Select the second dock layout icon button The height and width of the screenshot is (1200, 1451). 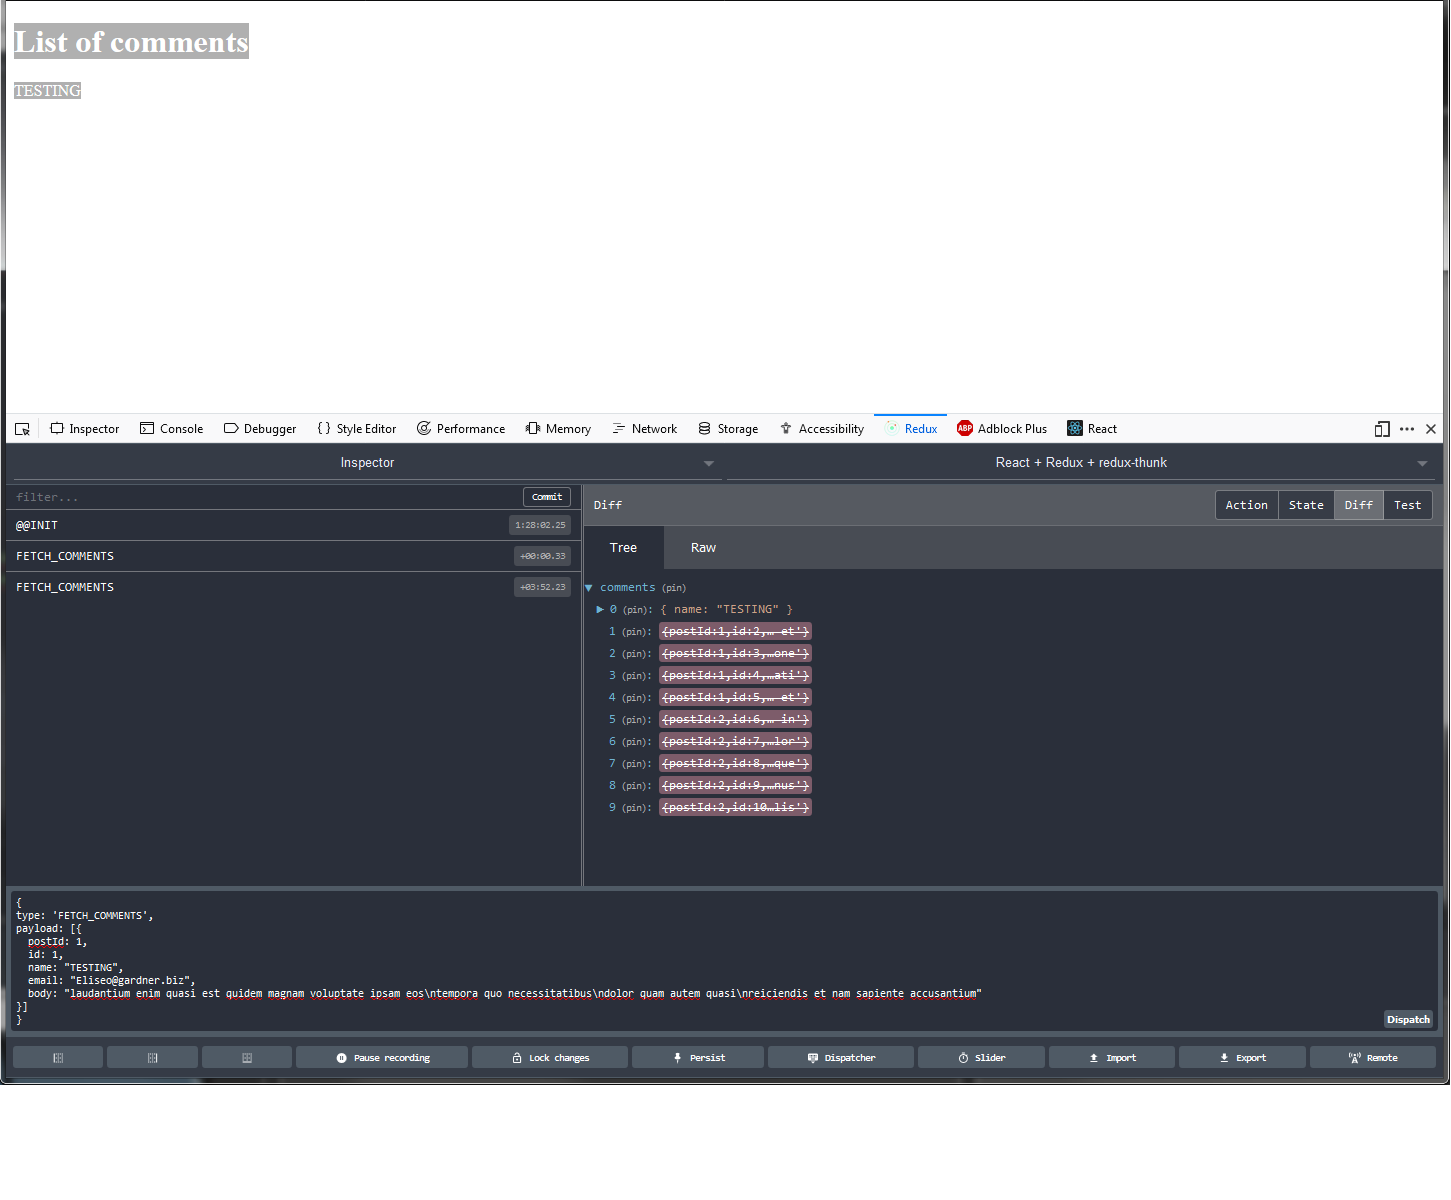click(152, 1057)
